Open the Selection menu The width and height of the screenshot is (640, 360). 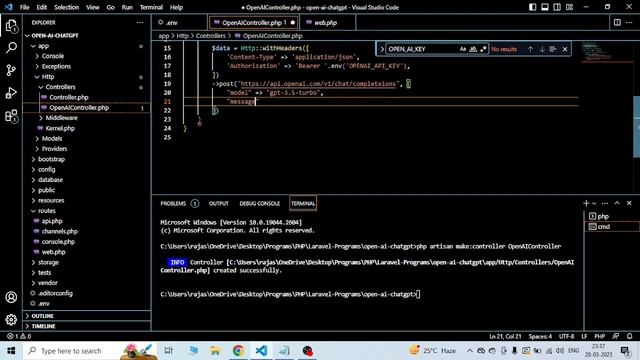(67, 7)
